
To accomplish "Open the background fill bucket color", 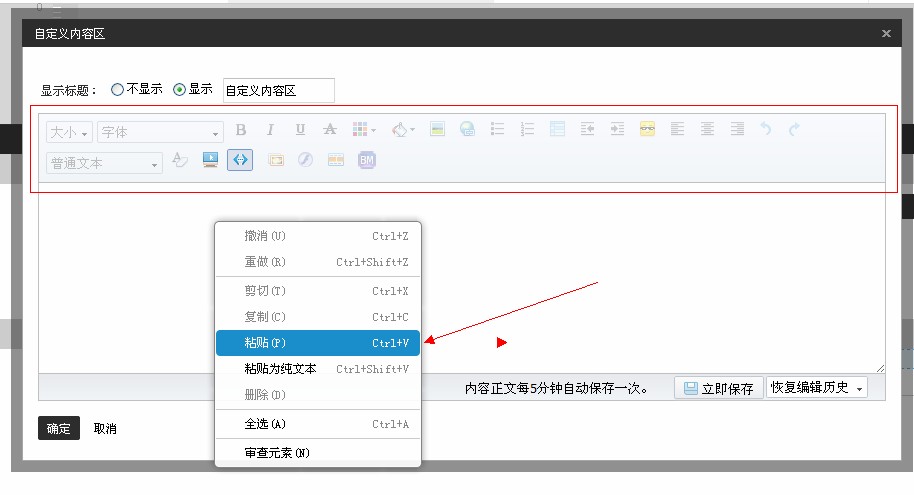I will click(x=403, y=129).
